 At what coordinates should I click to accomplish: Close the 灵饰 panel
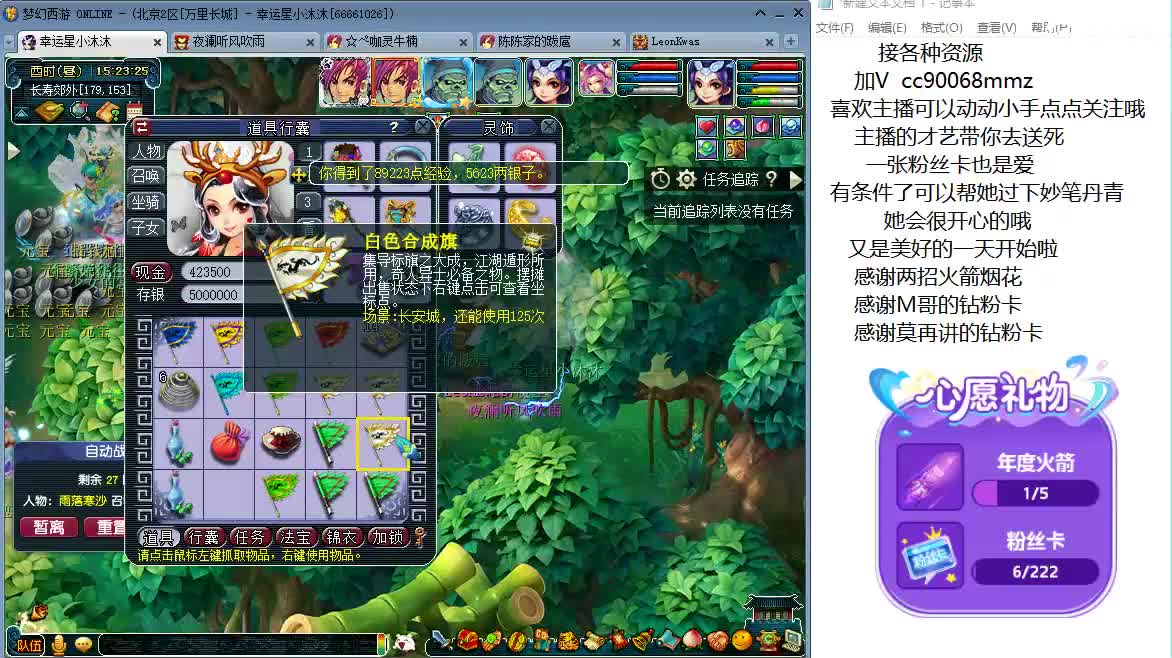coord(549,127)
